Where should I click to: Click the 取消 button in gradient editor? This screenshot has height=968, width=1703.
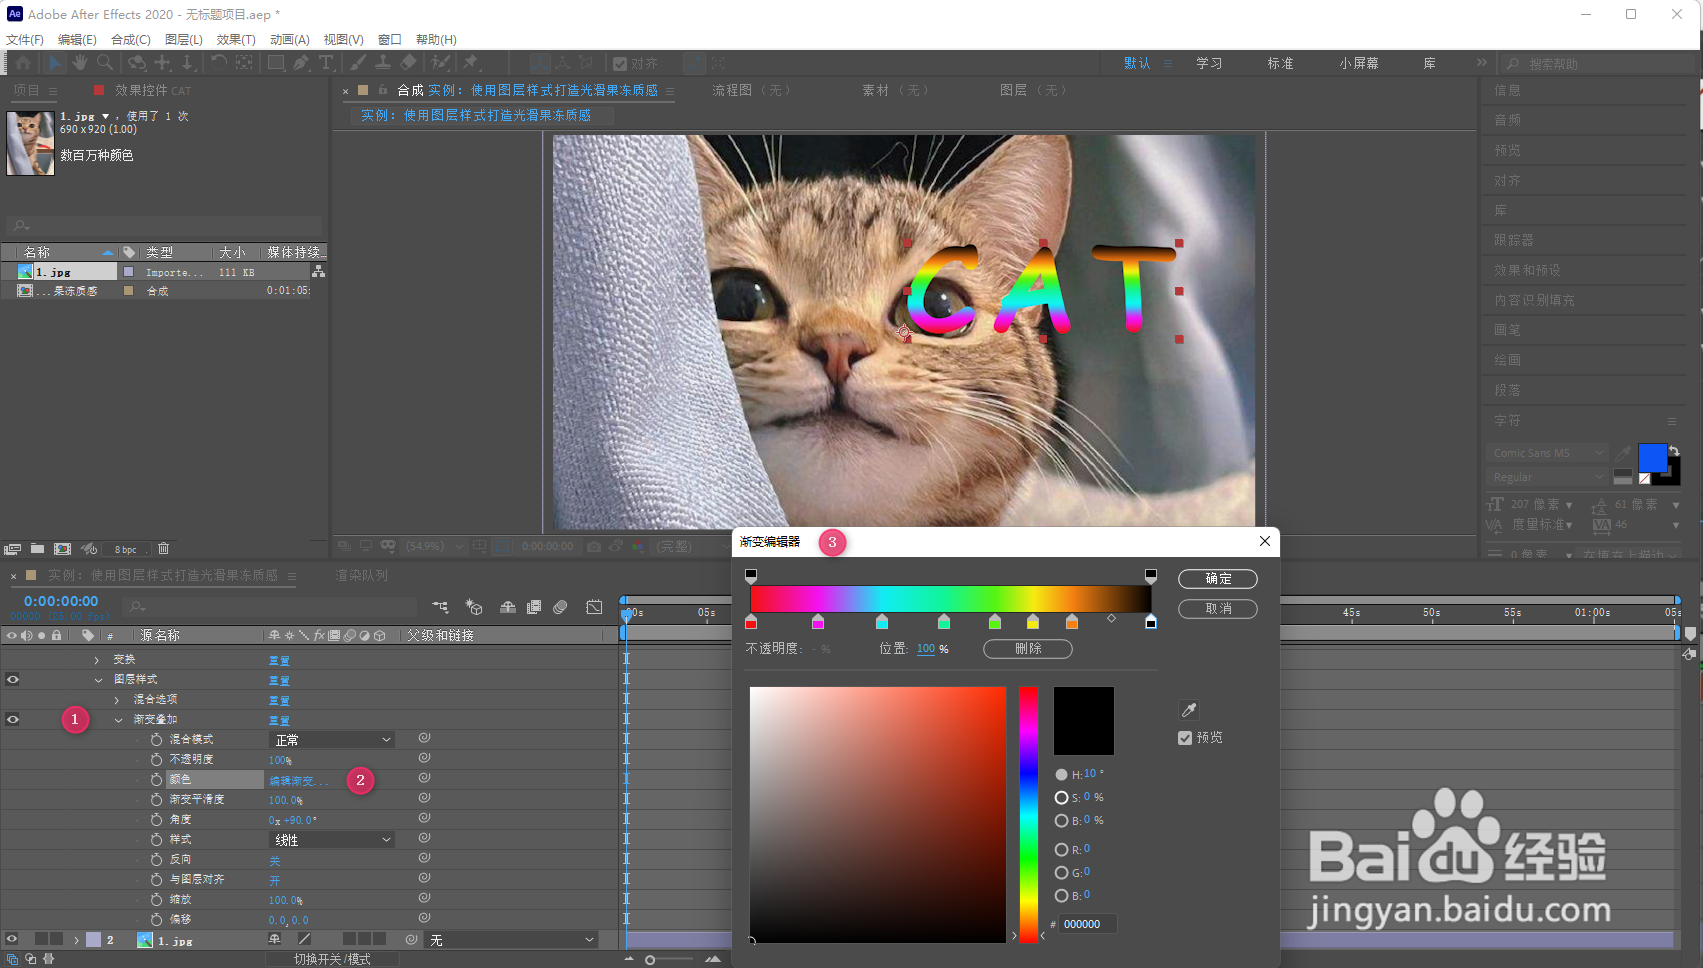(1218, 609)
